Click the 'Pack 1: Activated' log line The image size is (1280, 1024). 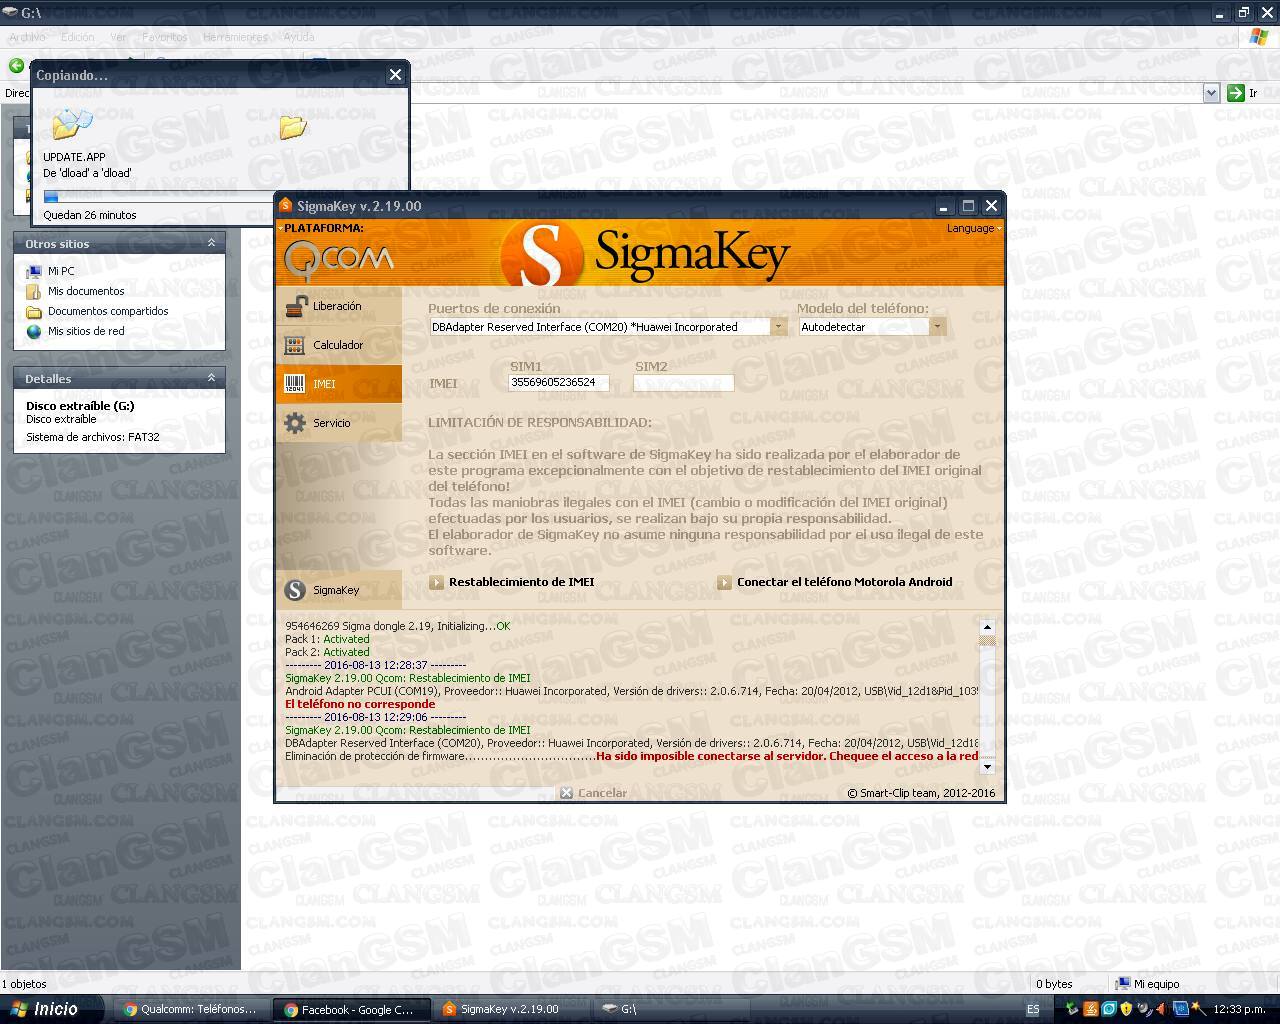point(327,639)
